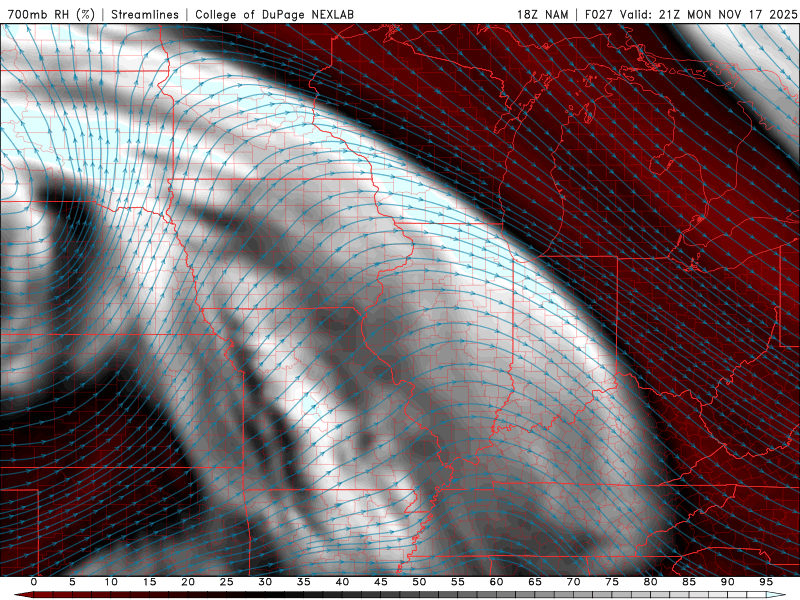This screenshot has height=600, width=800.
Task: Select the "20" label on color scale
Action: click(188, 582)
